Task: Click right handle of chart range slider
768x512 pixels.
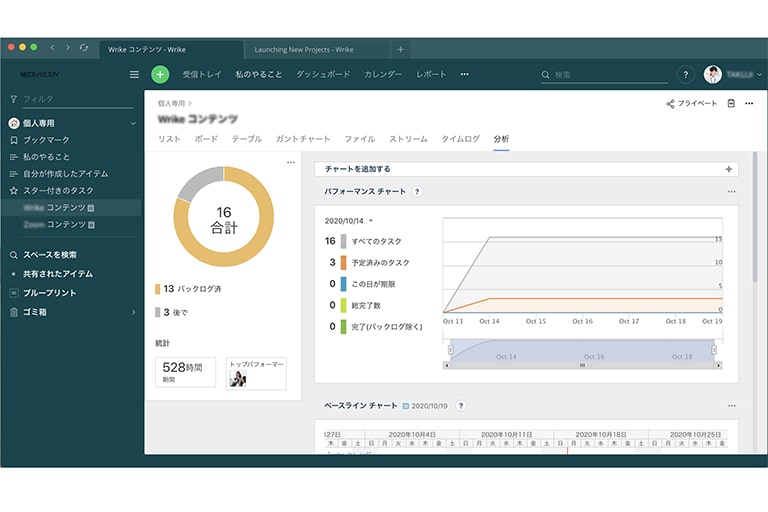Action: point(714,350)
